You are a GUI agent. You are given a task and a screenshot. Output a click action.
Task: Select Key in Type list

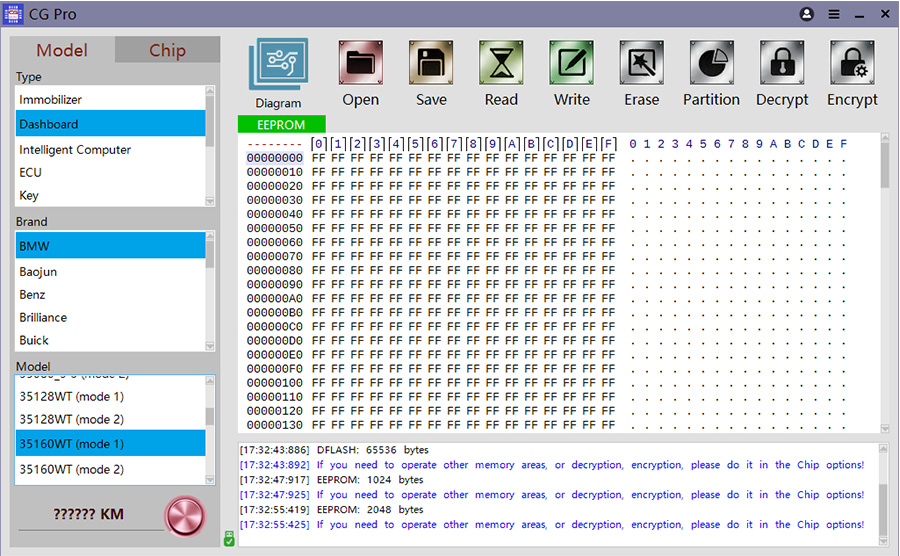click(x=110, y=195)
